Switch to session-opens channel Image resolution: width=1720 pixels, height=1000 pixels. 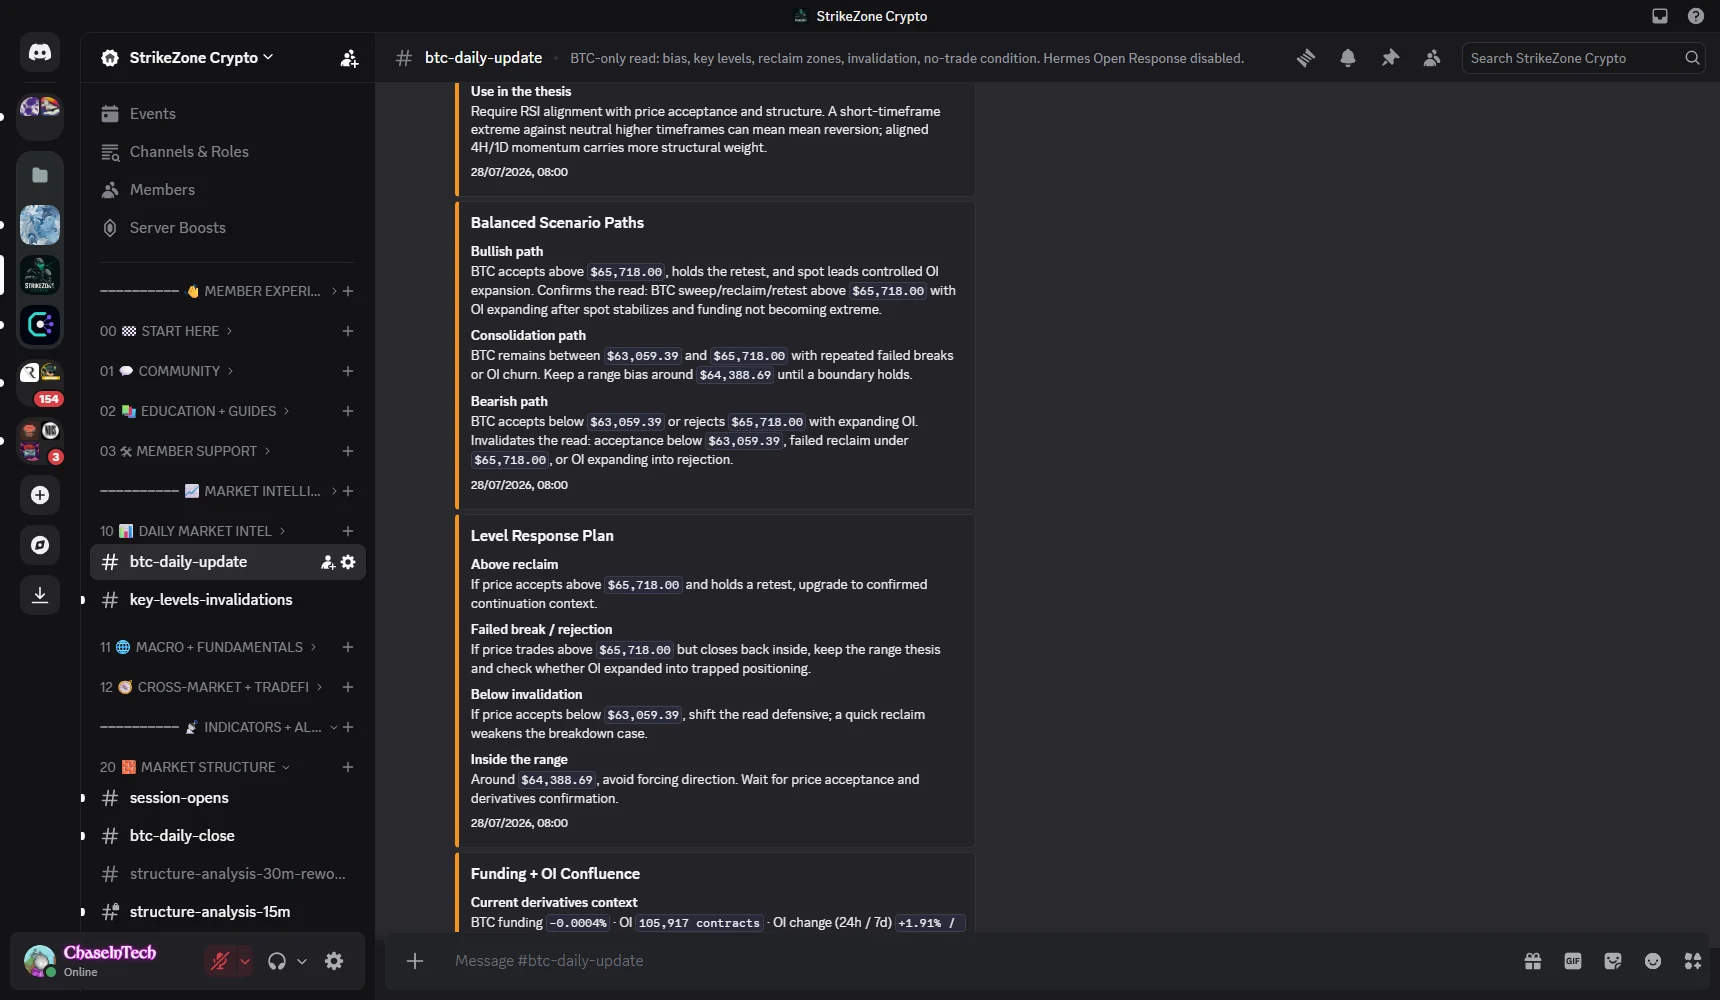227,798
